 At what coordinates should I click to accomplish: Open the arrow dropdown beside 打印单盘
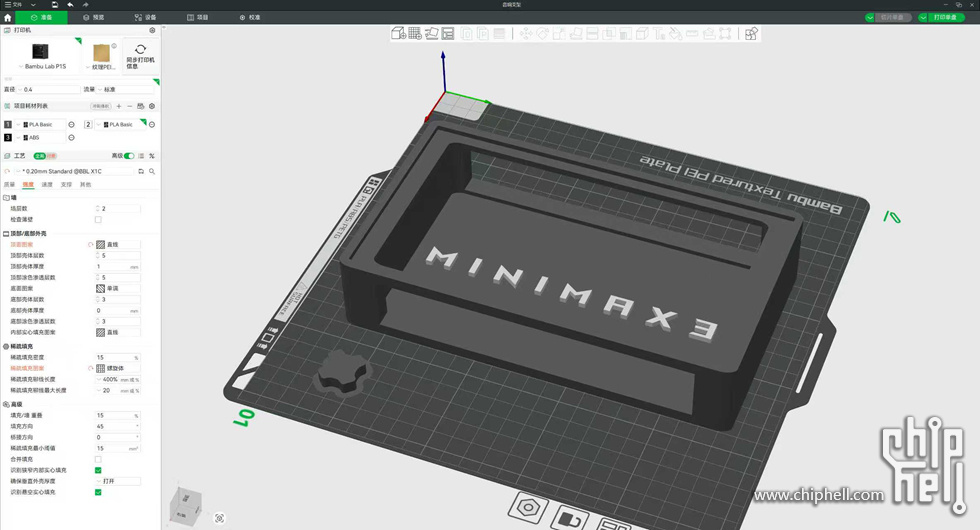923,18
